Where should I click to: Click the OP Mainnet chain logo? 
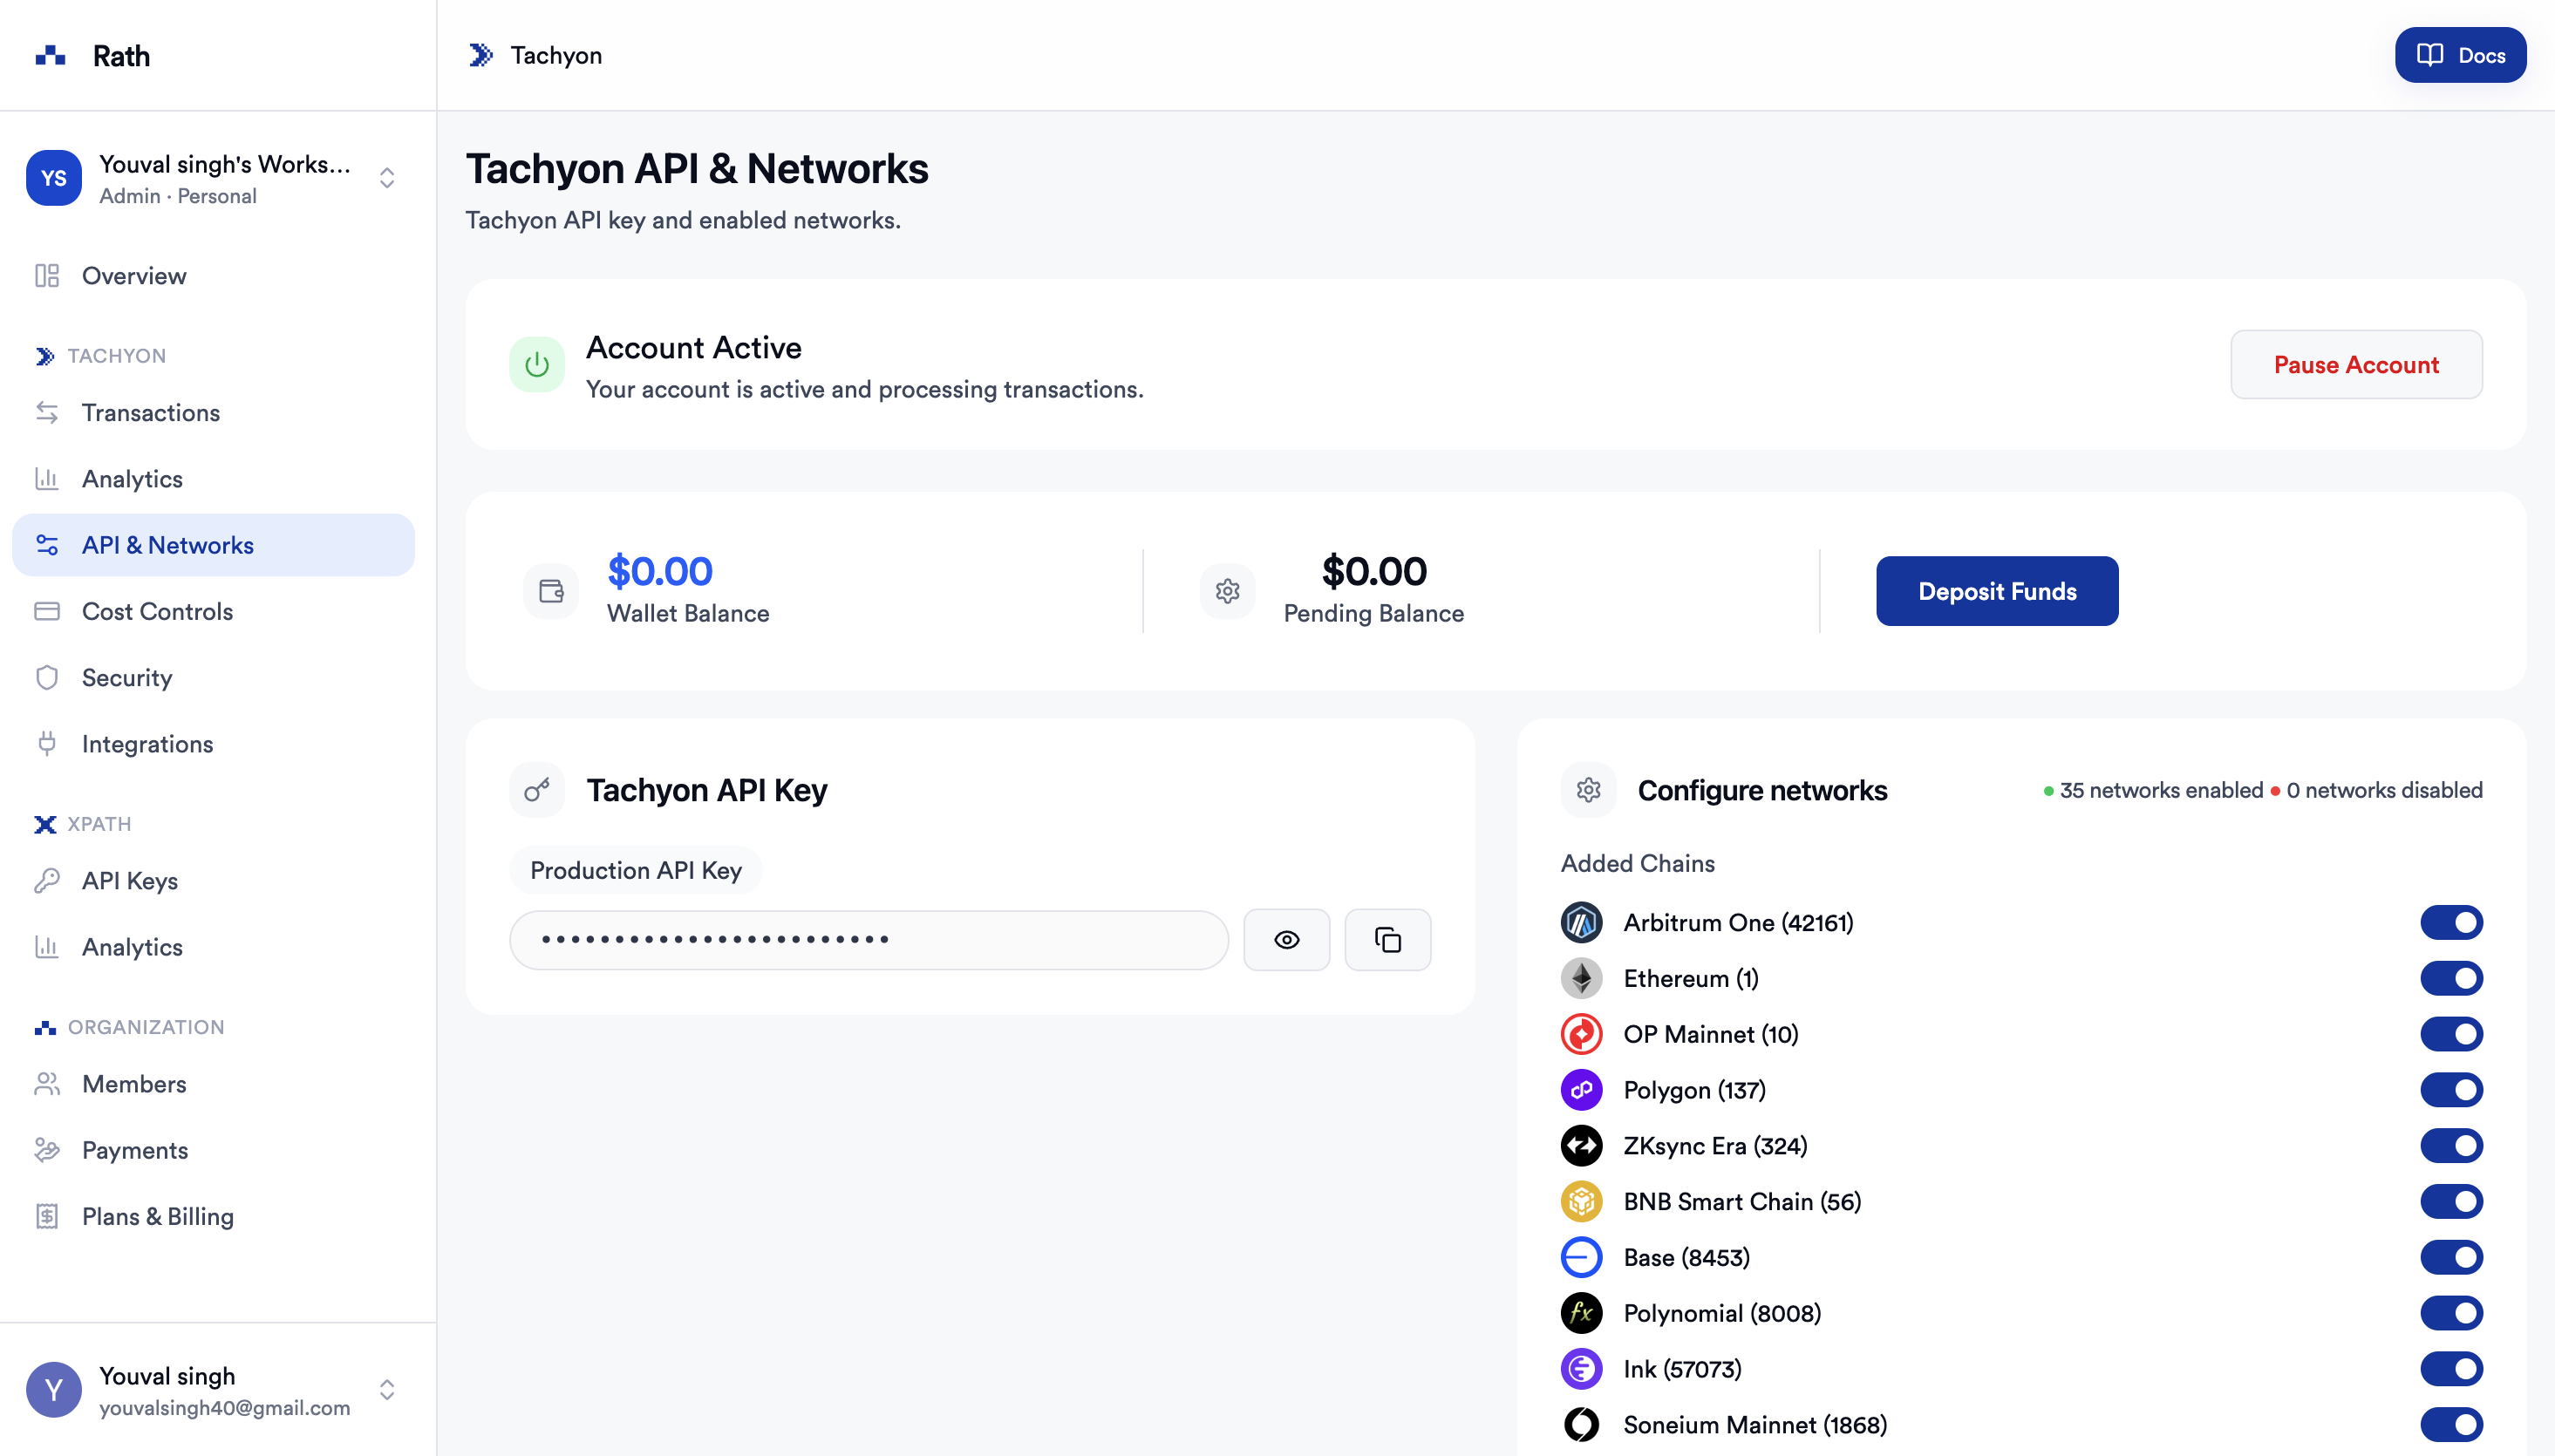(1582, 1034)
